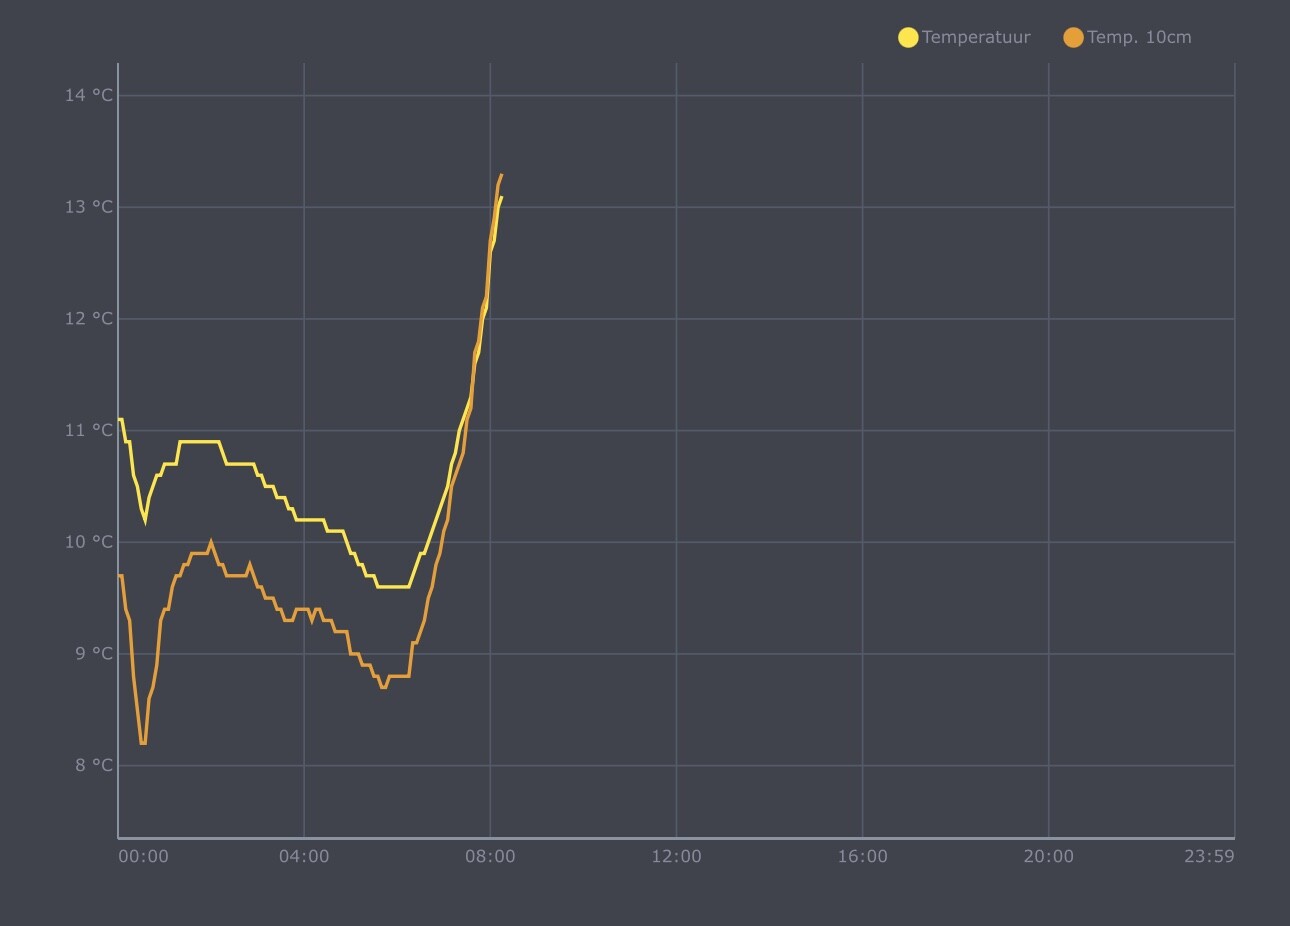Screen dimensions: 1290x926
Task: Click the 10 °C axis label
Action: point(89,542)
